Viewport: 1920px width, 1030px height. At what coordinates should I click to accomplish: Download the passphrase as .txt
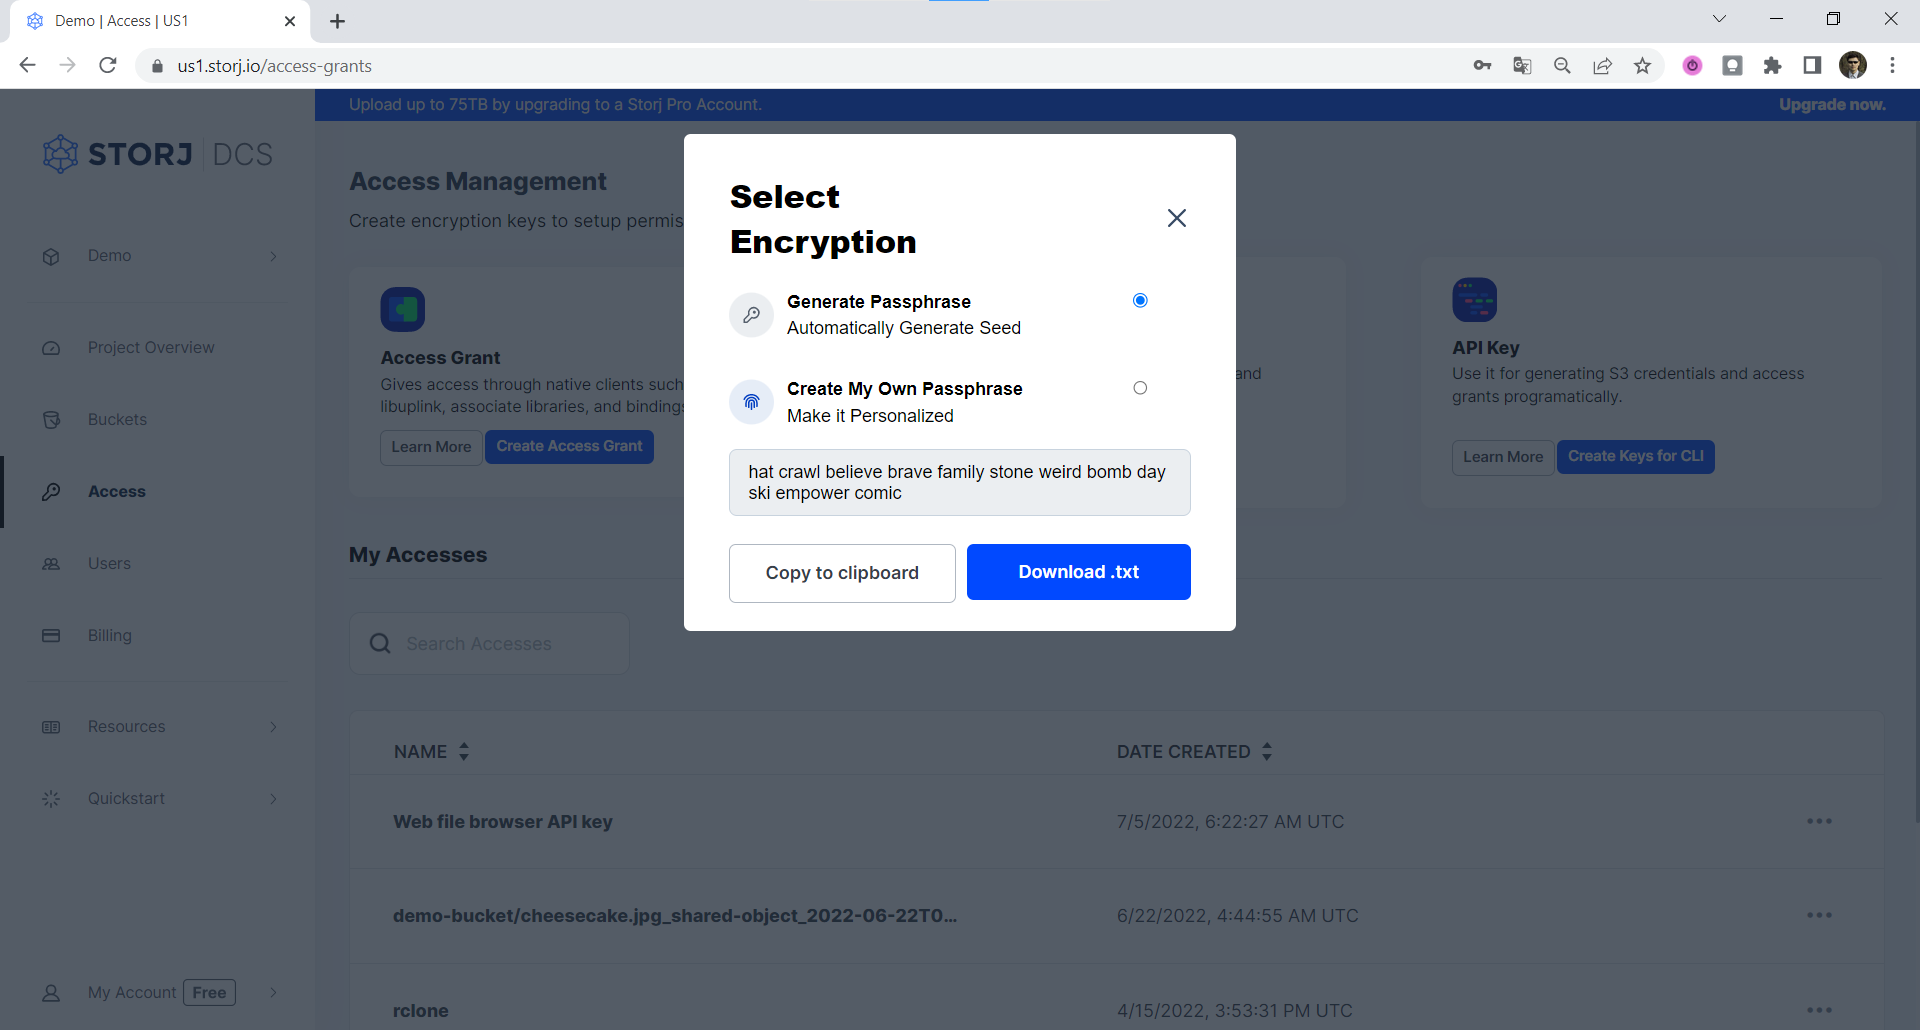1078,572
